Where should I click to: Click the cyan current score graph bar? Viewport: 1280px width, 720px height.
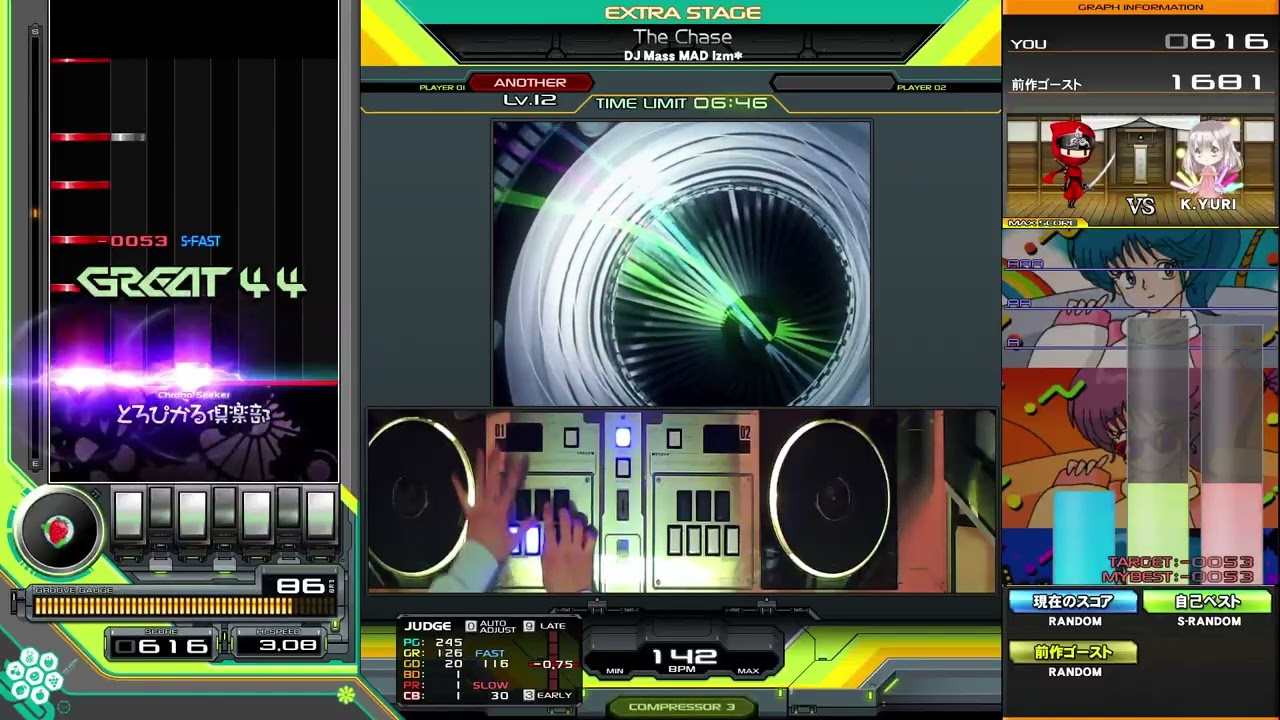(1084, 537)
